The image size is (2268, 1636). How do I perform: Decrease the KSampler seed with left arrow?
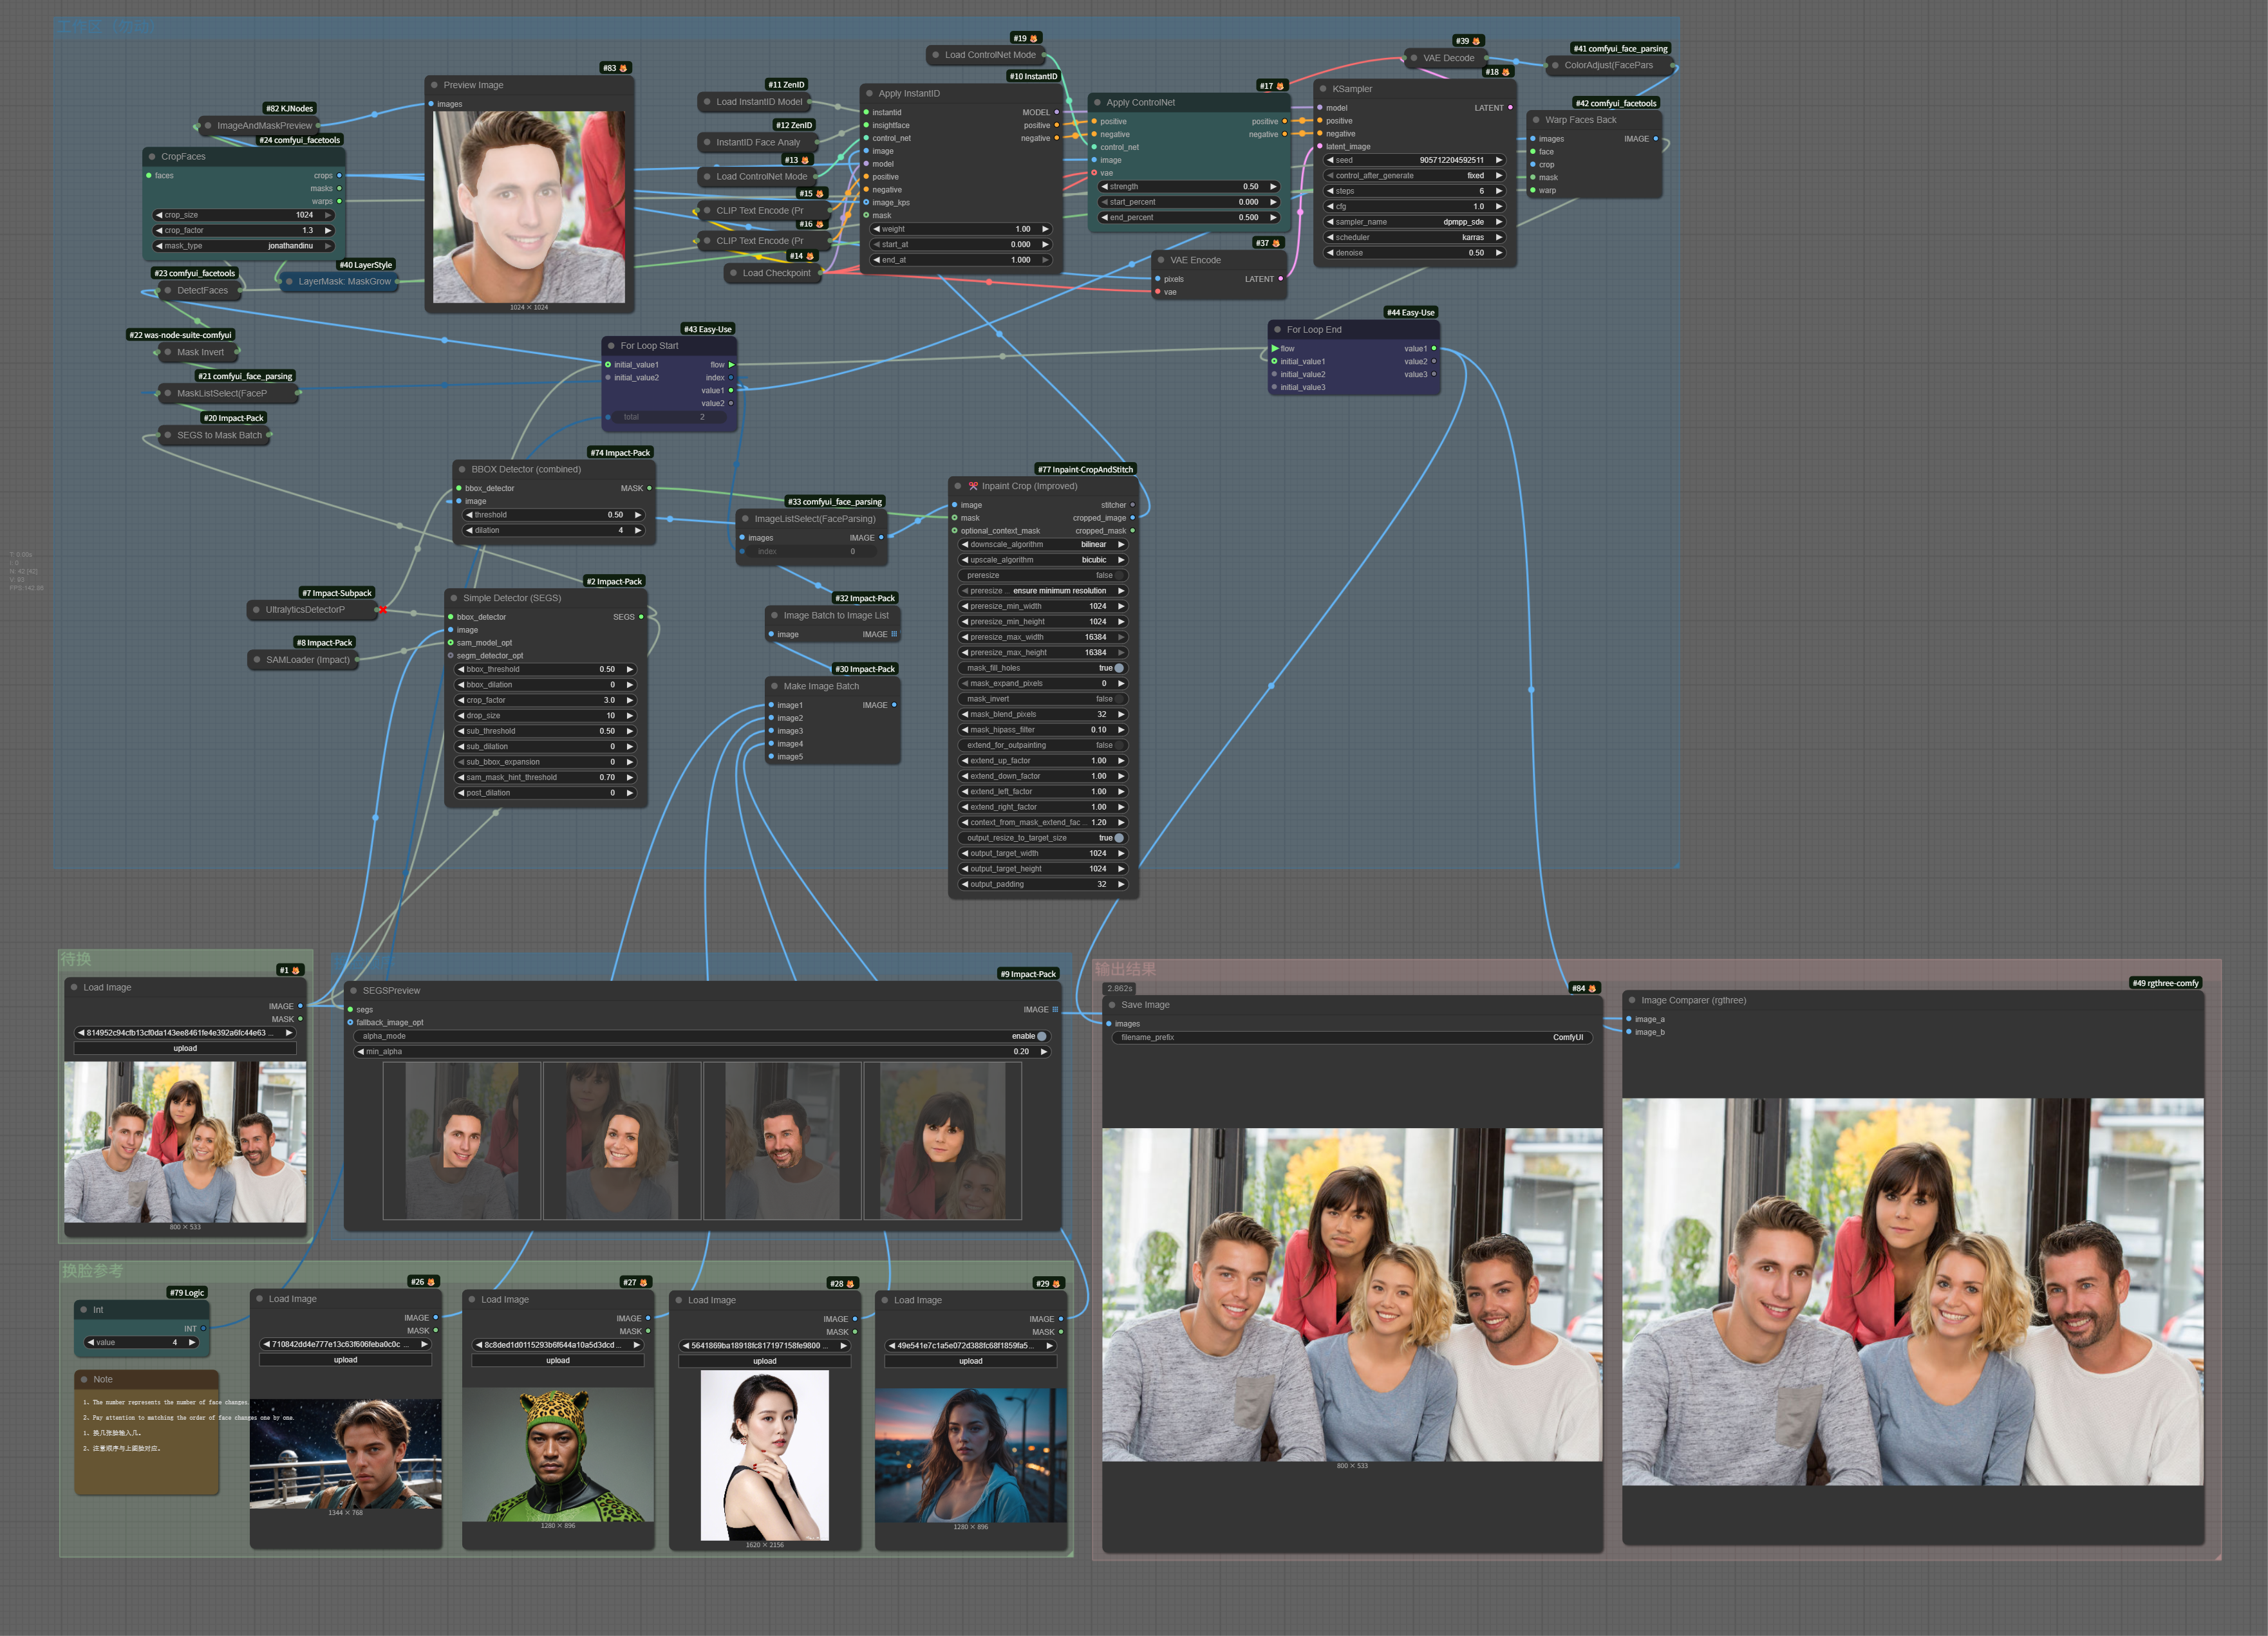[x=1330, y=160]
